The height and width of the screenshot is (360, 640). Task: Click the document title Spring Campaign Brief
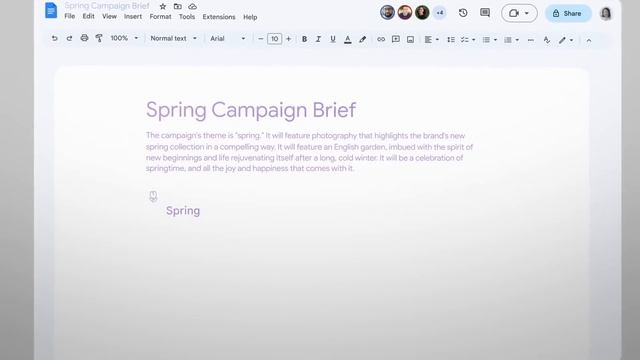(107, 6)
